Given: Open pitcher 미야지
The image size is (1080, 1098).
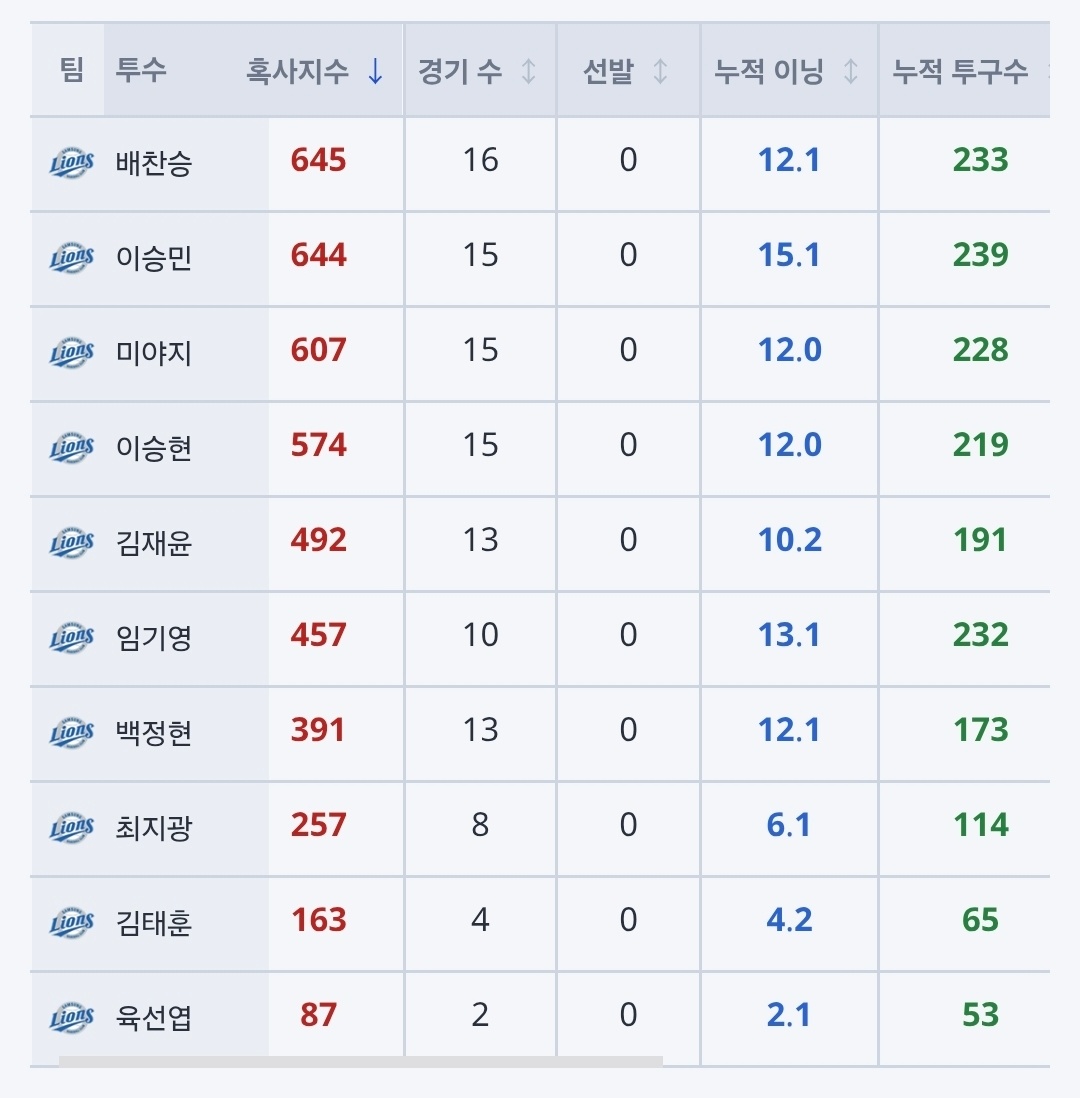Looking at the screenshot, I should point(154,352).
